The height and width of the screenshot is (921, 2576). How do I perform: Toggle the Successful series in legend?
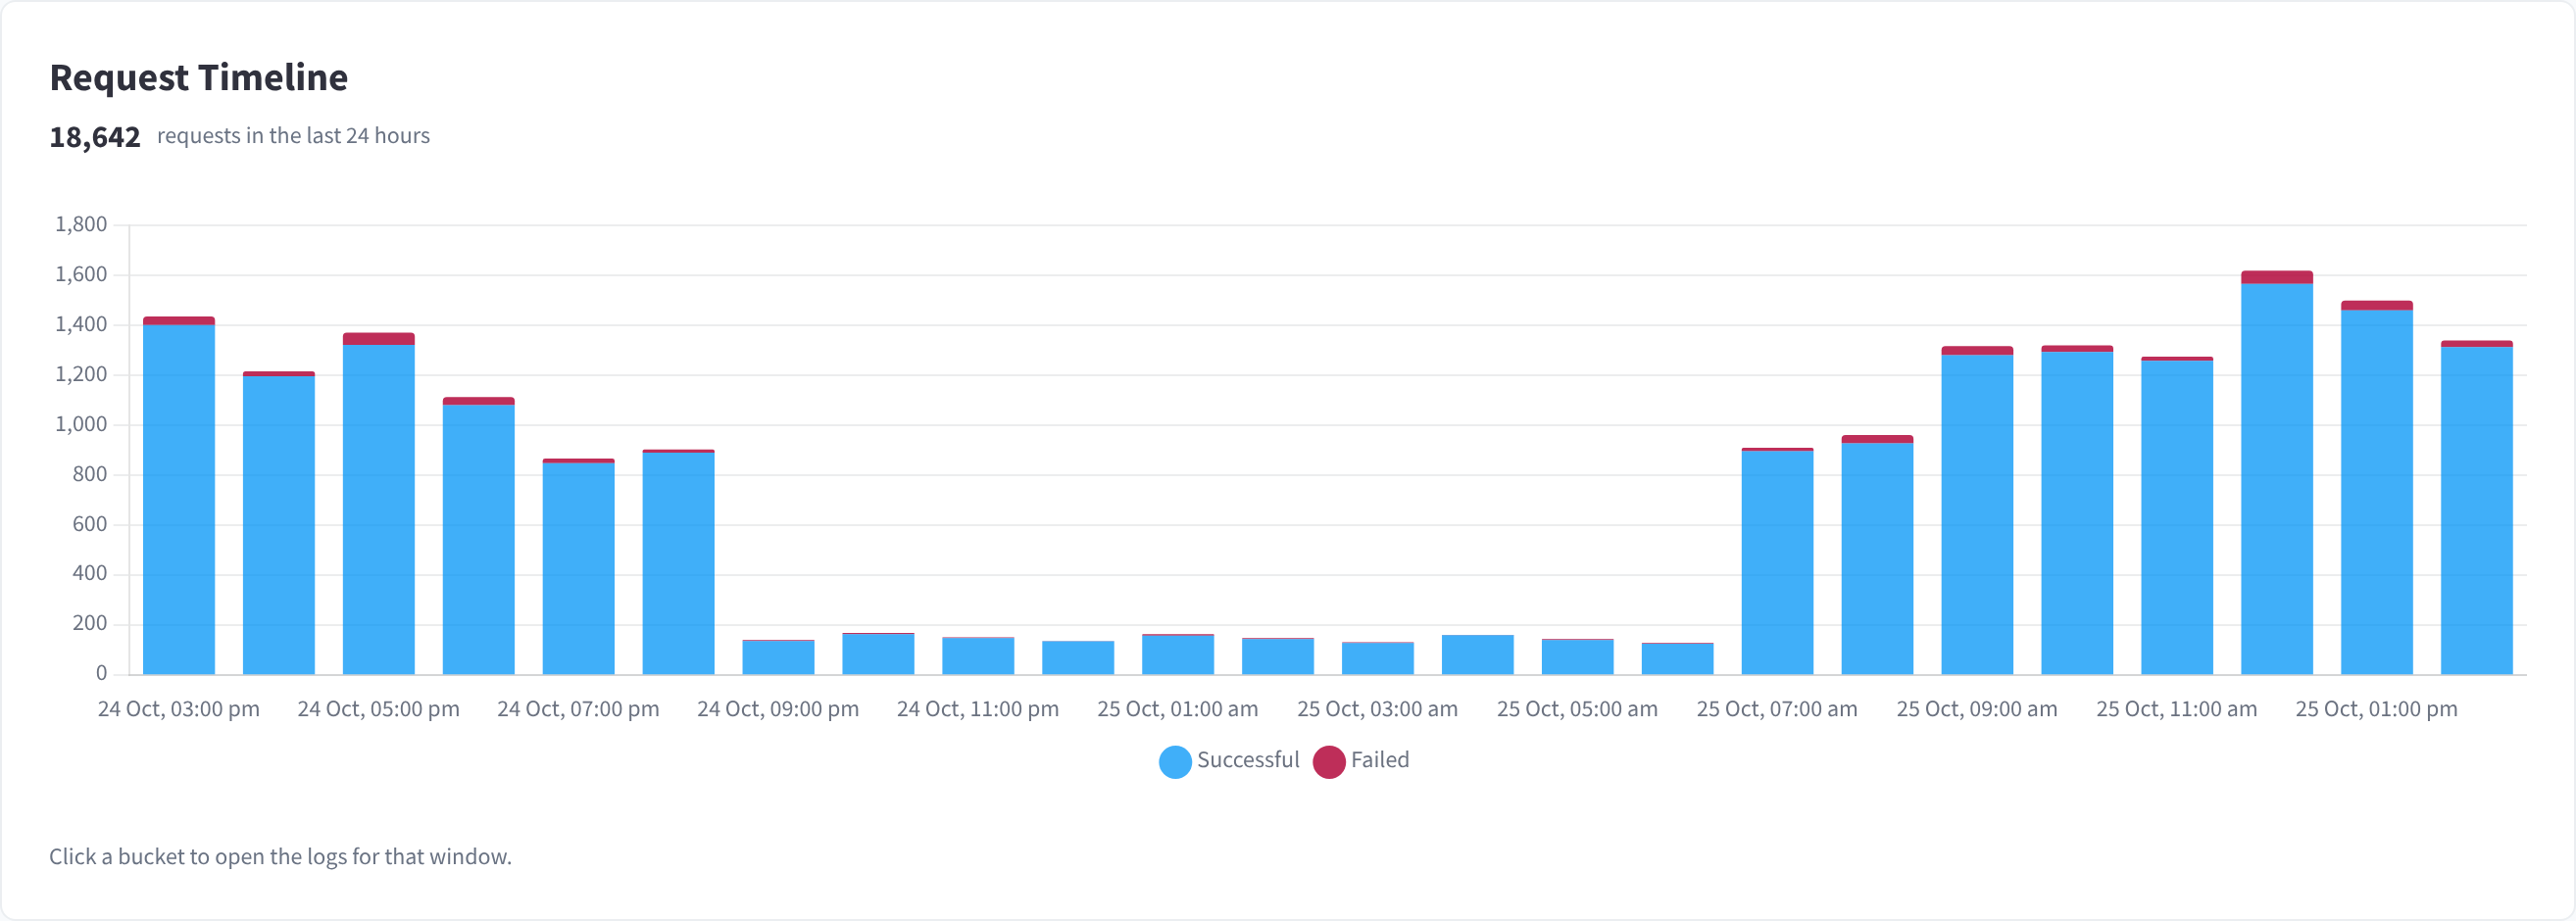1229,760
